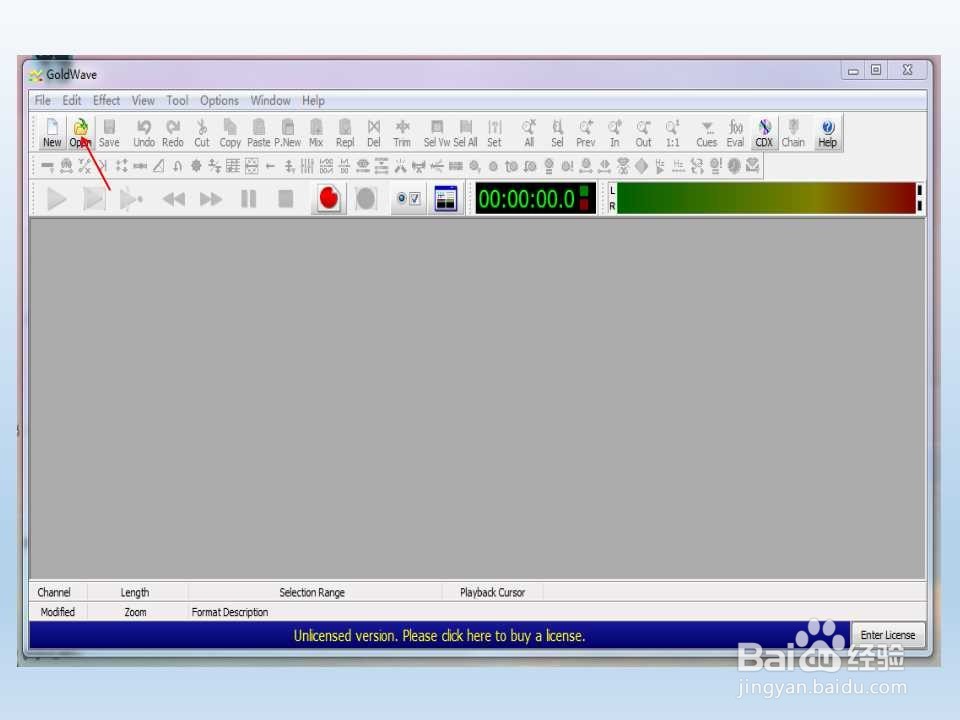Open the Effect menu

(x=106, y=100)
